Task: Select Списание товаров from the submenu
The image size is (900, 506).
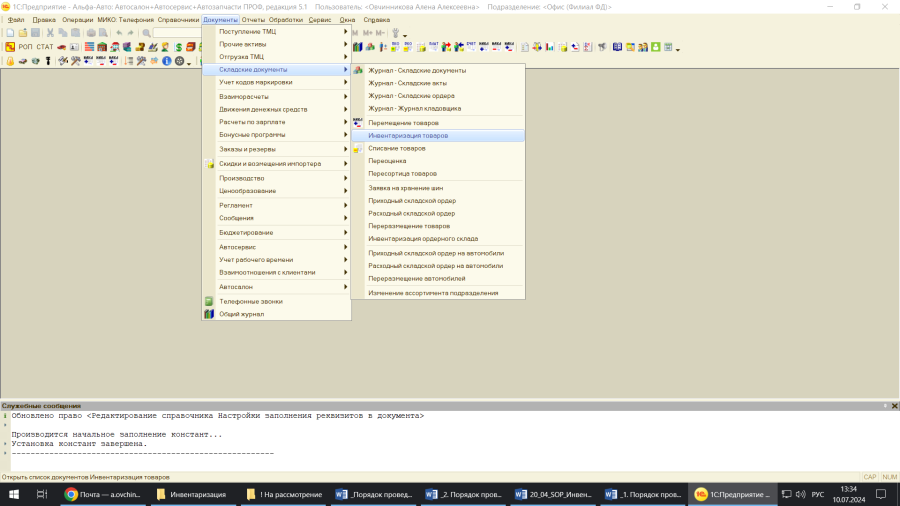Action: click(438, 148)
